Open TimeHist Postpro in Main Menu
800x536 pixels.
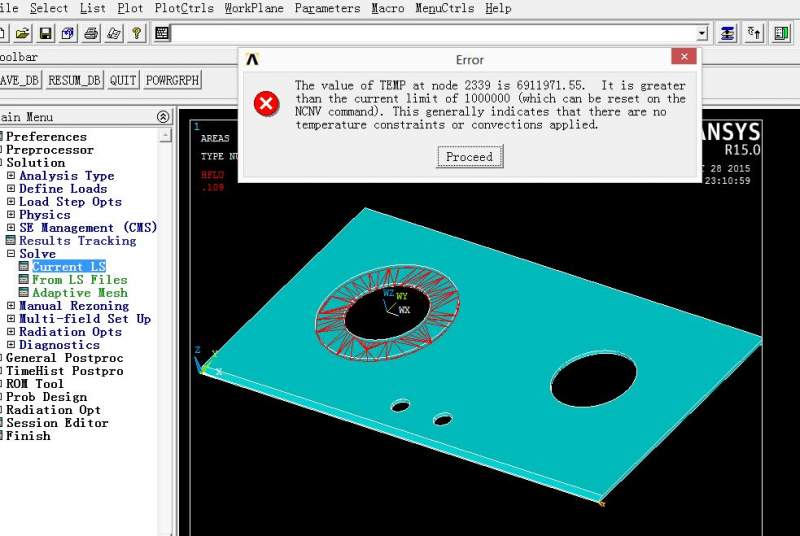tap(64, 370)
